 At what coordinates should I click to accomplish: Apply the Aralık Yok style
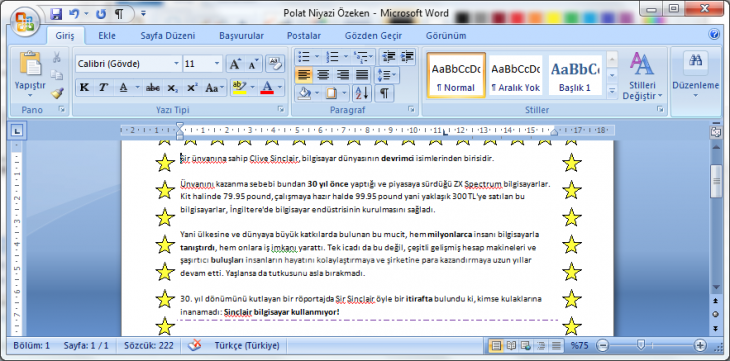(515, 75)
